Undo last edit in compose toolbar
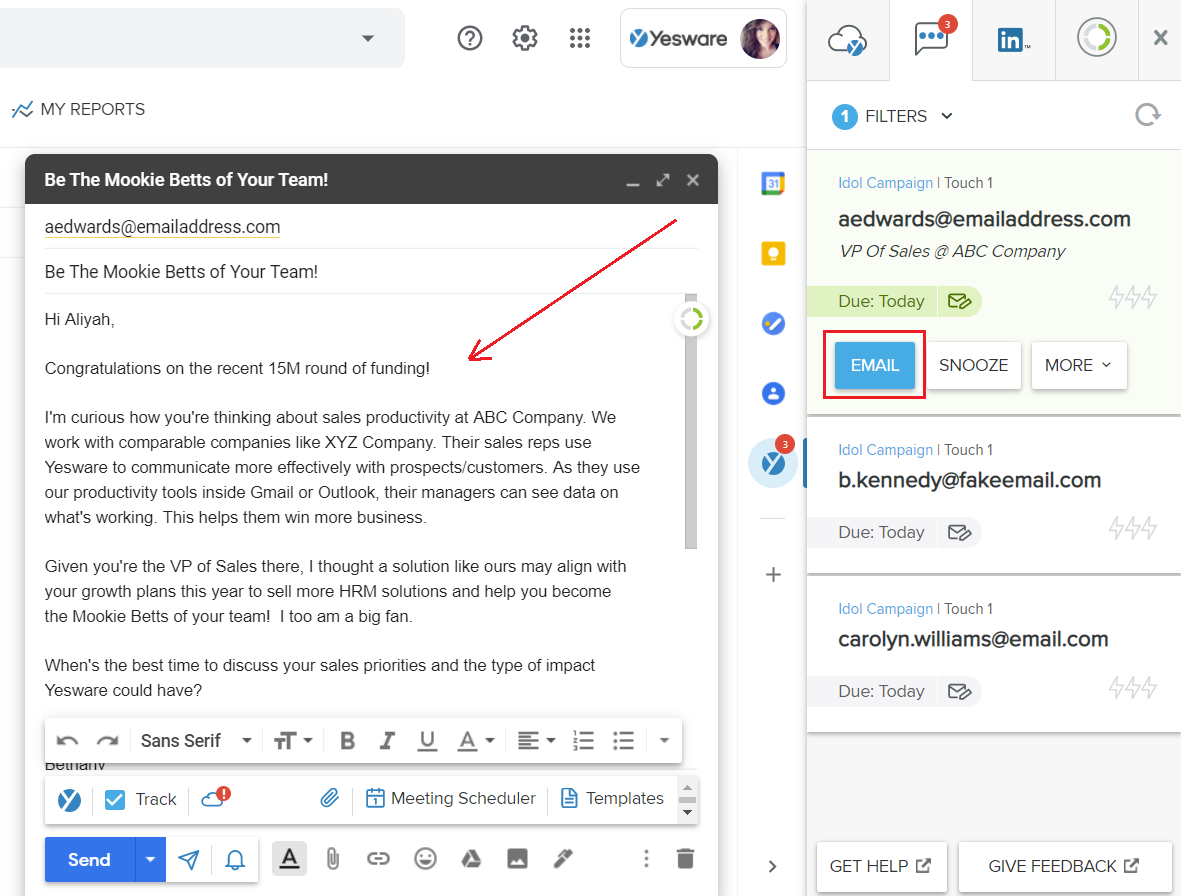Viewport: 1183px width, 896px height. click(x=67, y=741)
